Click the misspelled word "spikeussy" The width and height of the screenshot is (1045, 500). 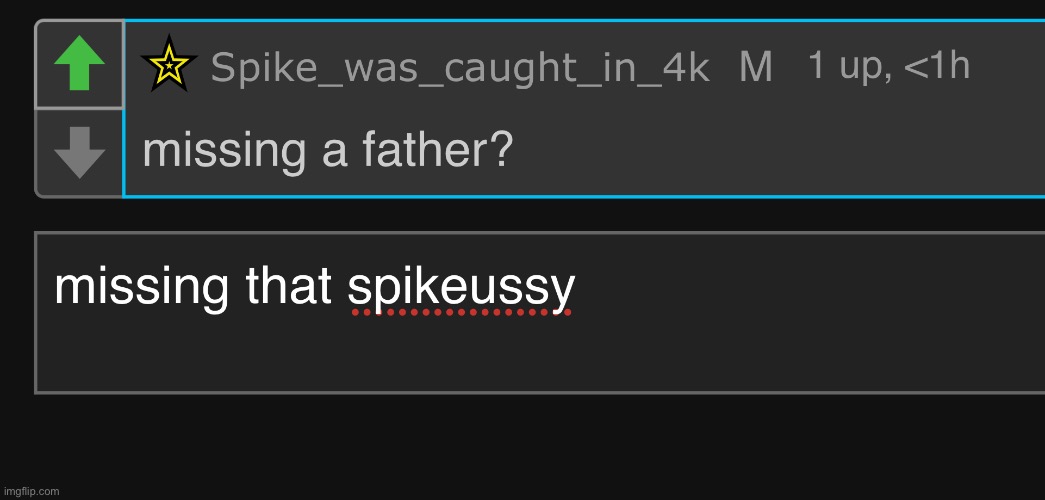(461, 288)
